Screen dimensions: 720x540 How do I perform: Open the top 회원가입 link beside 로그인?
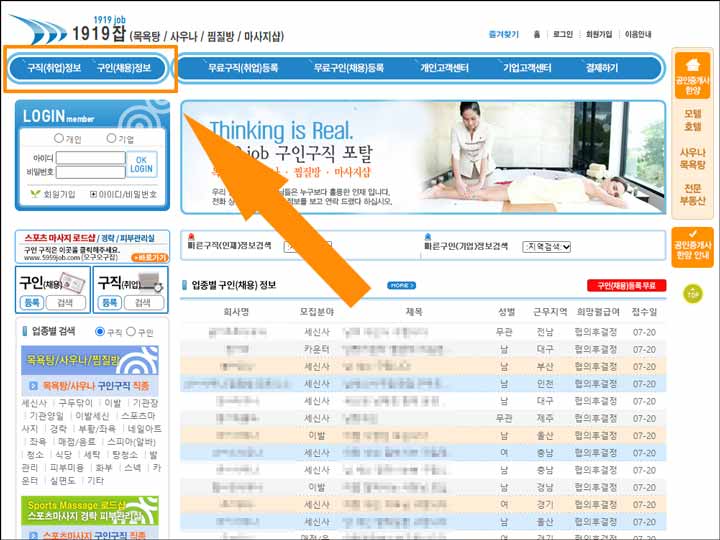coord(599,34)
